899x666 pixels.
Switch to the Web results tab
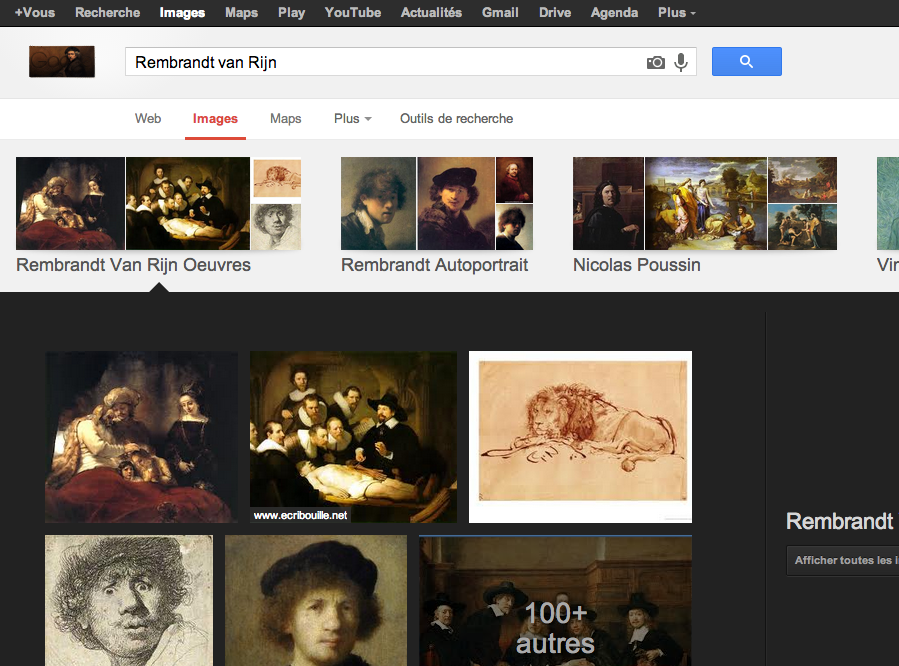148,119
